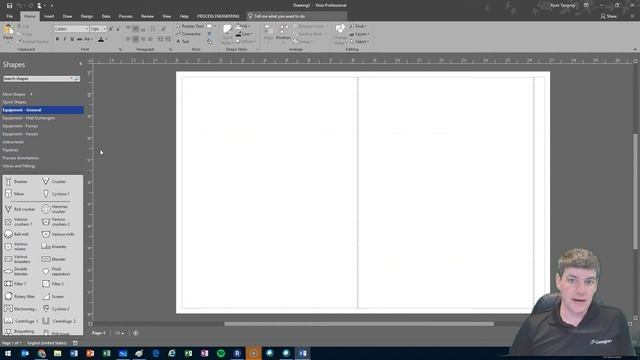Open the Fill dropdown
The height and width of the screenshot is (360, 640).
pyautogui.click(x=243, y=26)
